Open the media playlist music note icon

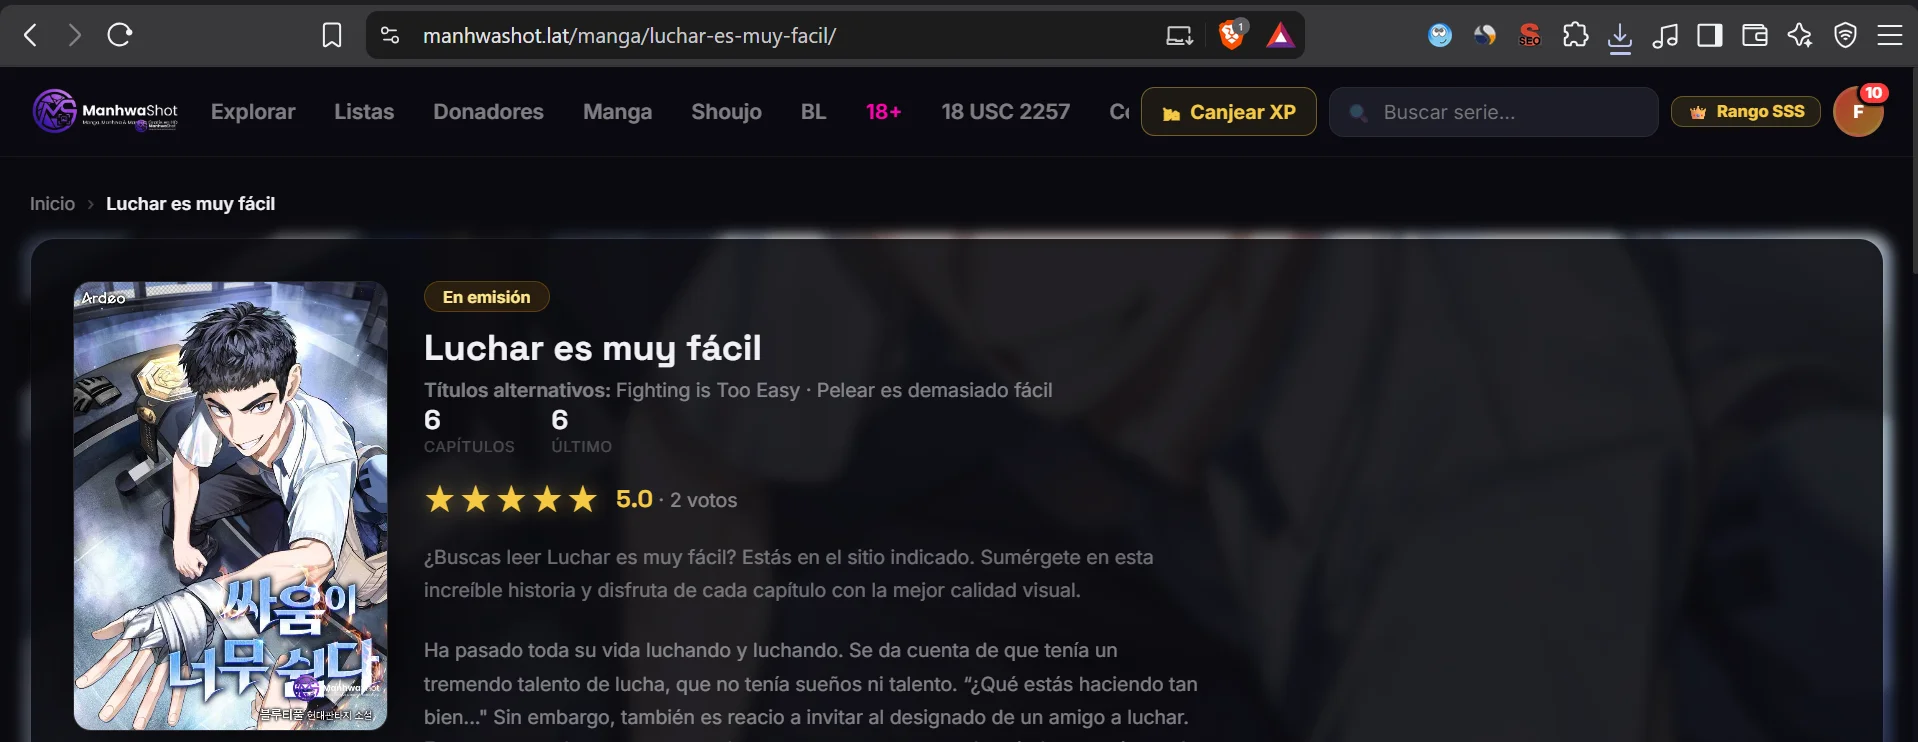click(x=1665, y=36)
